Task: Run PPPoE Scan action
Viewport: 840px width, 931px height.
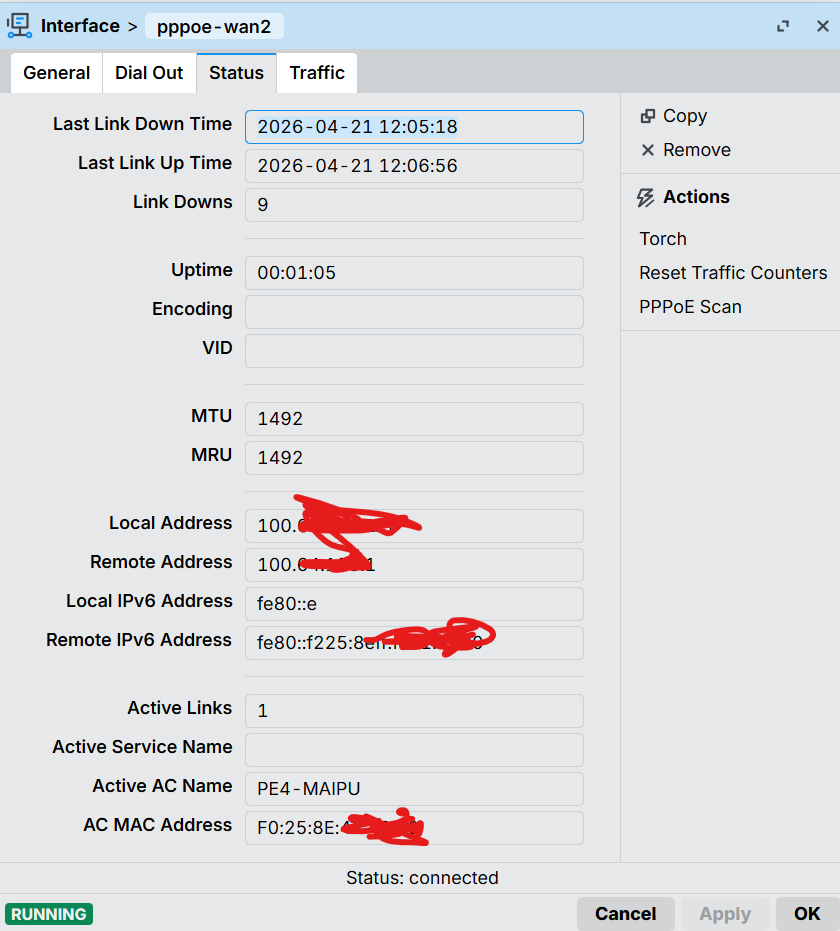Action: click(690, 307)
